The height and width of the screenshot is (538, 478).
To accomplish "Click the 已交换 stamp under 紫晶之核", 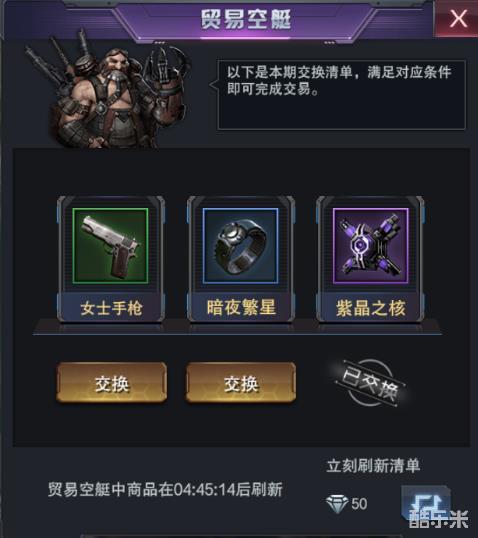I will pyautogui.click(x=371, y=383).
